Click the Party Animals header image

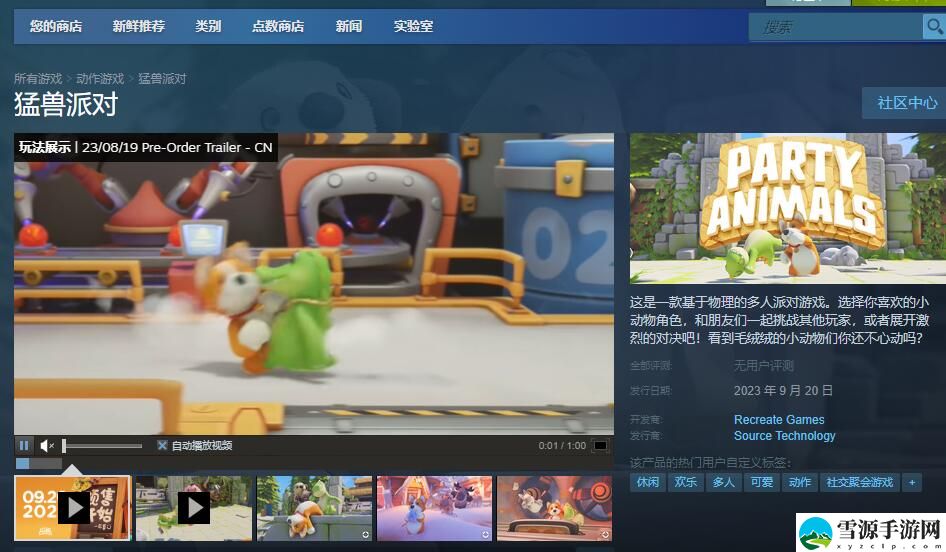point(788,208)
